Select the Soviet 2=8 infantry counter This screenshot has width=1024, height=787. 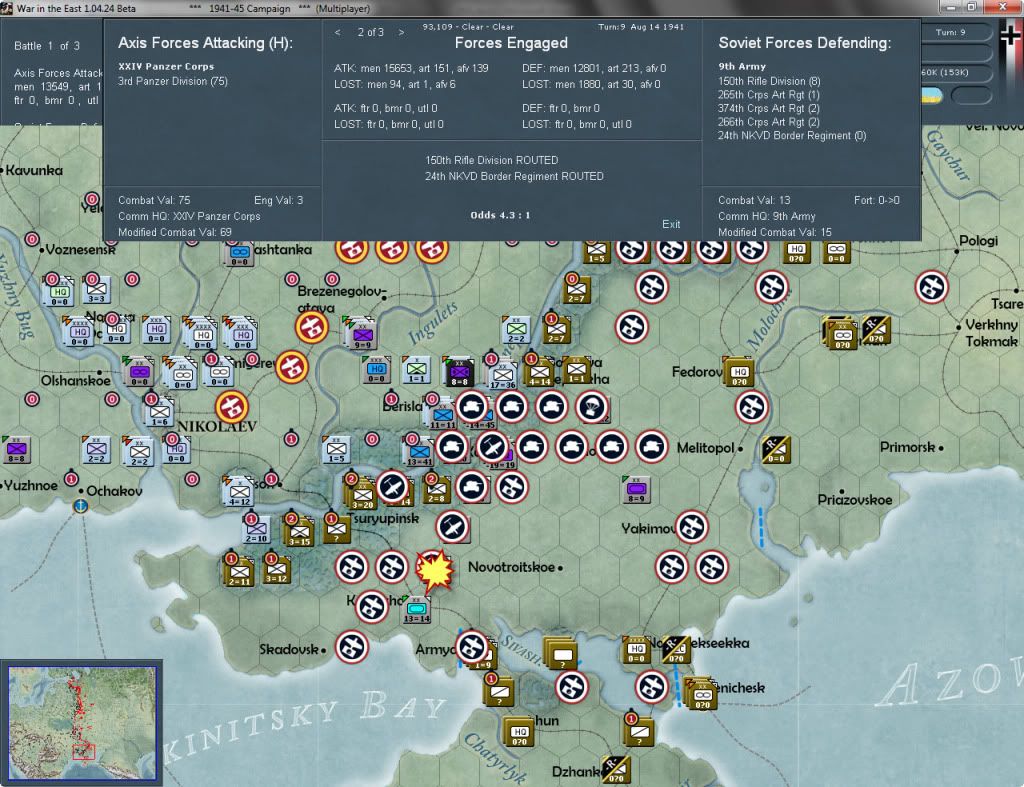click(x=436, y=490)
